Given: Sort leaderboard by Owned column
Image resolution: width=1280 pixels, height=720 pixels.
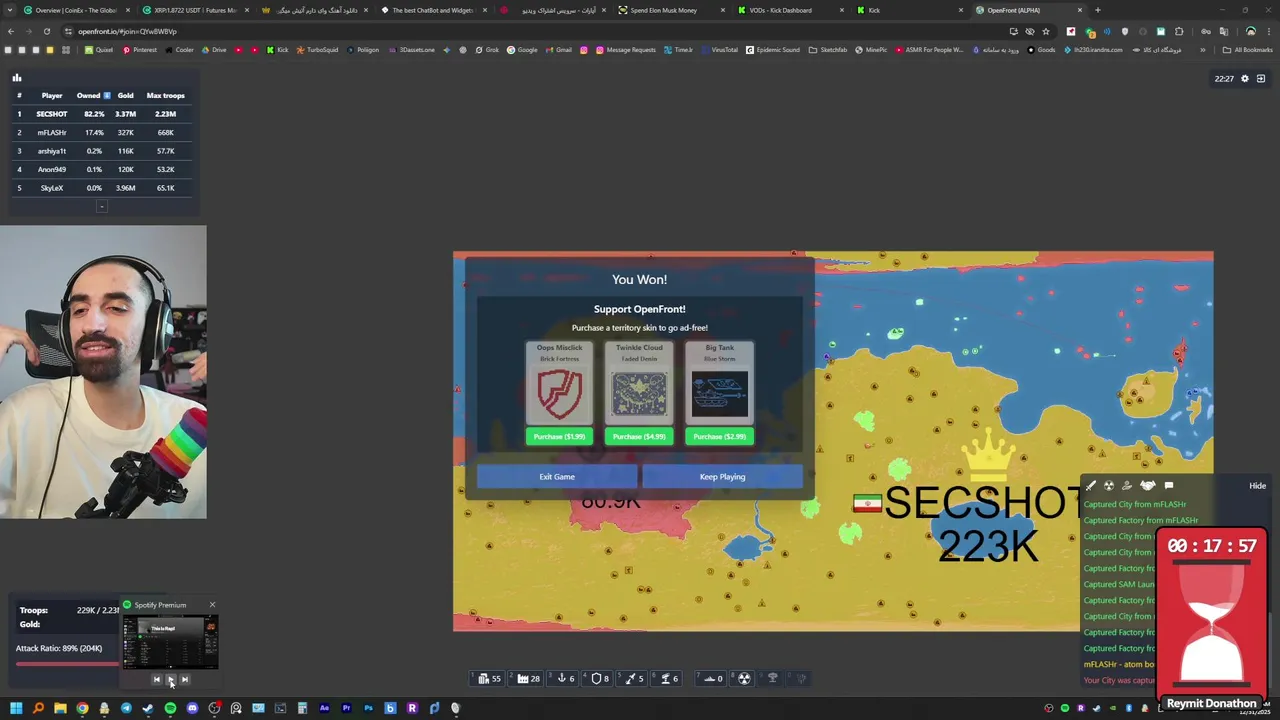Looking at the screenshot, I should click(x=93, y=95).
